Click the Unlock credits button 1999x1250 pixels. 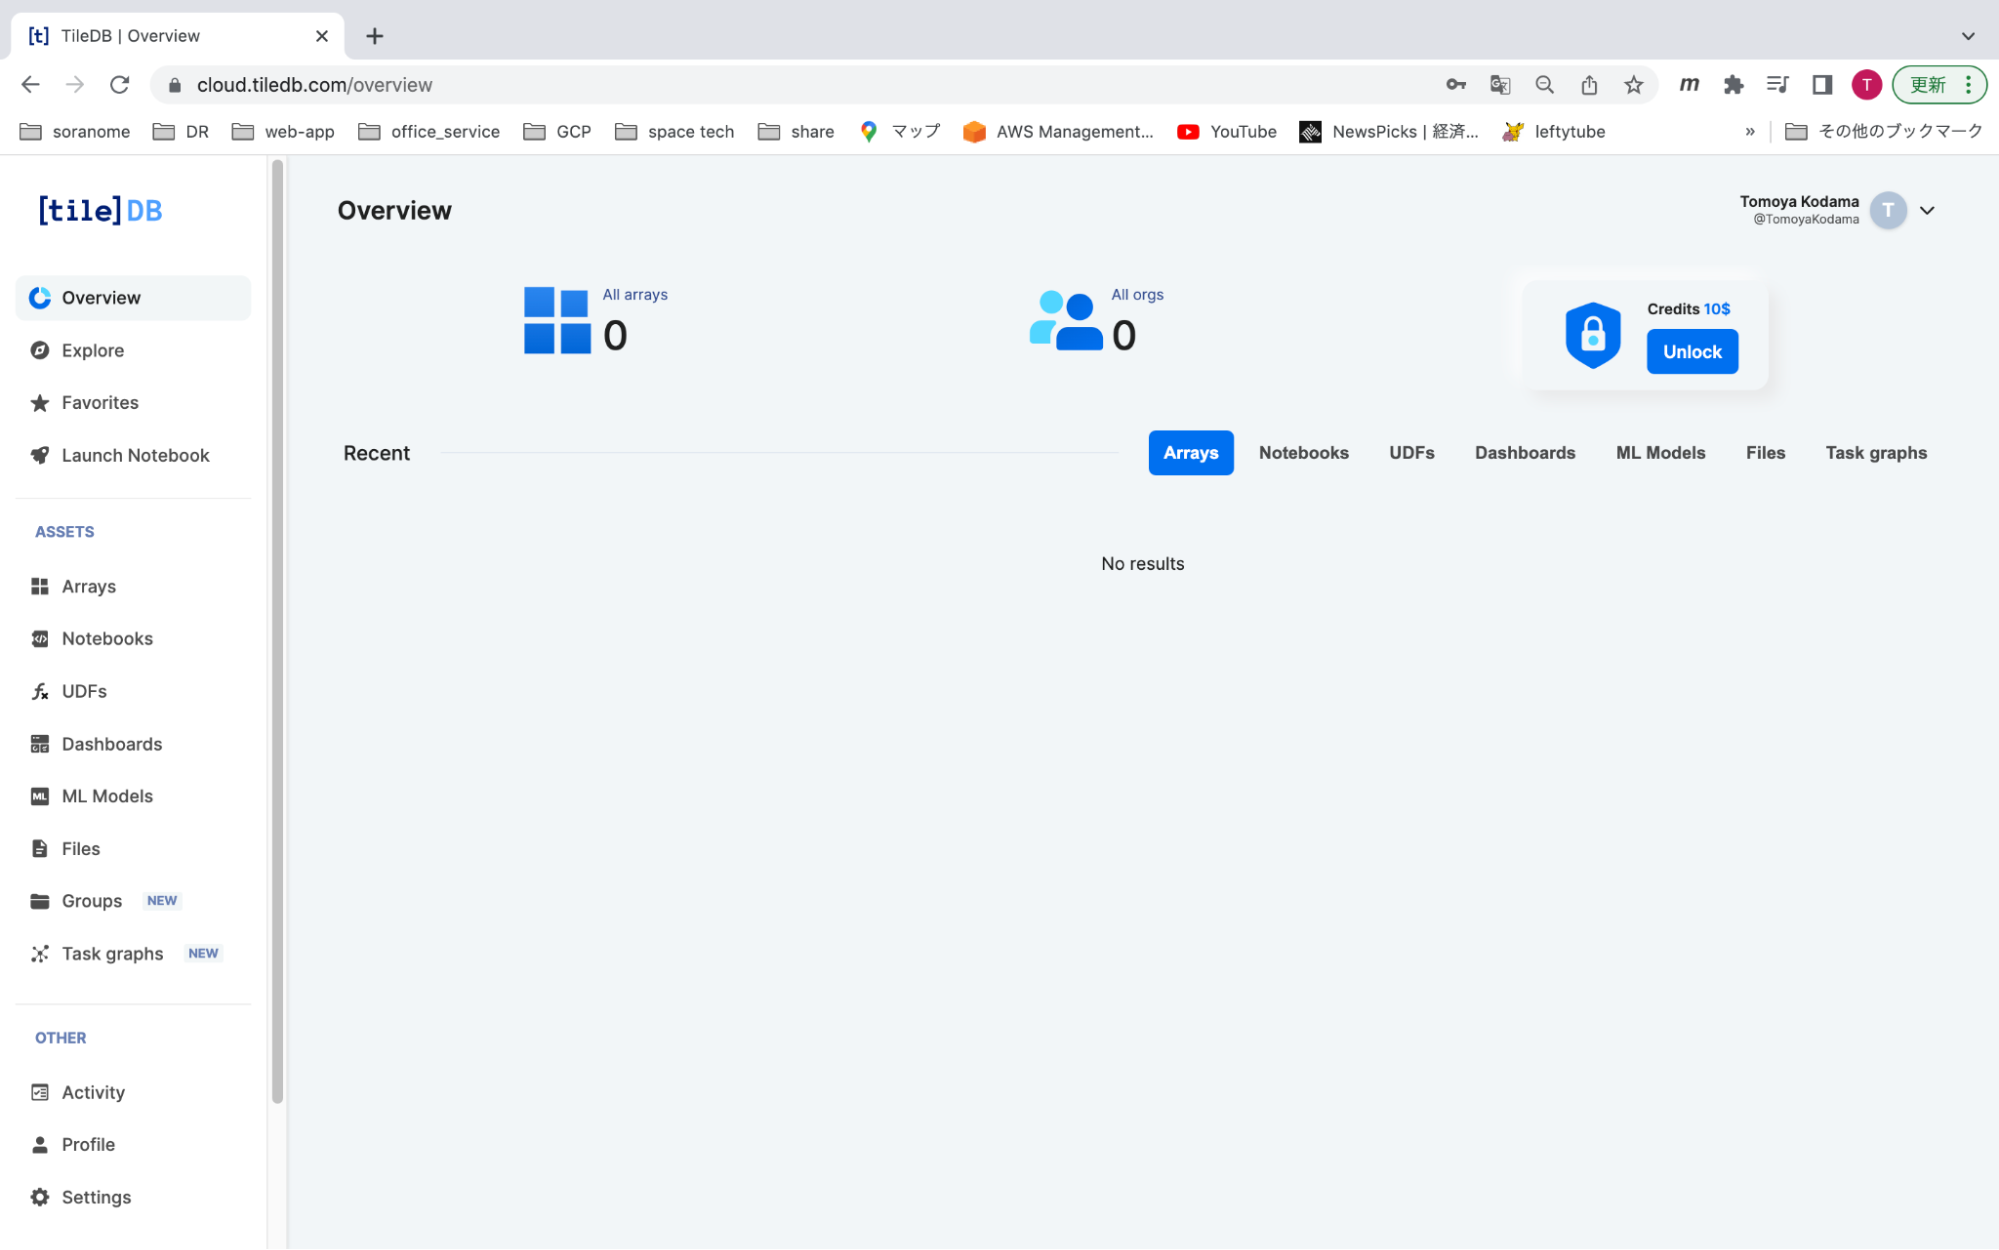click(1692, 352)
